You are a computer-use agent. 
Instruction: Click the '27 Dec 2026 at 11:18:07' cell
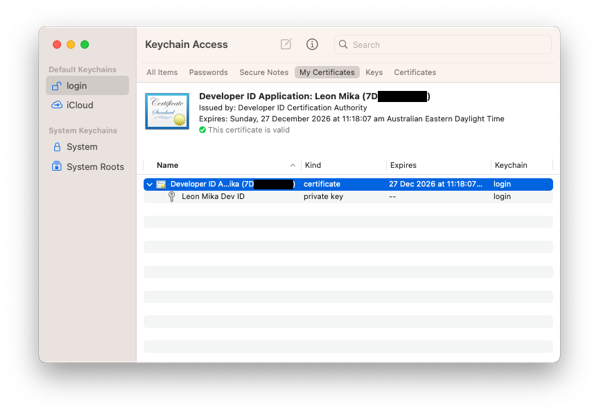pyautogui.click(x=435, y=184)
